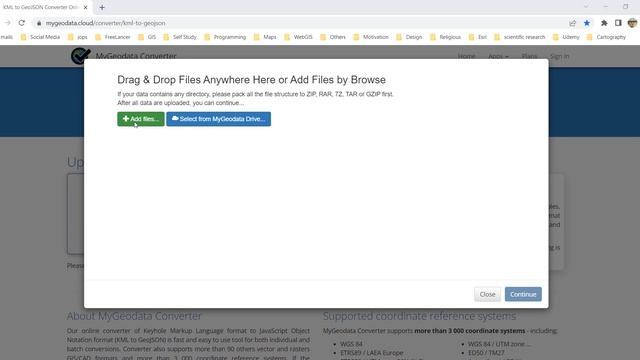640x360 pixels.
Task: Open the Self Study bookmark folder
Action: (180, 37)
